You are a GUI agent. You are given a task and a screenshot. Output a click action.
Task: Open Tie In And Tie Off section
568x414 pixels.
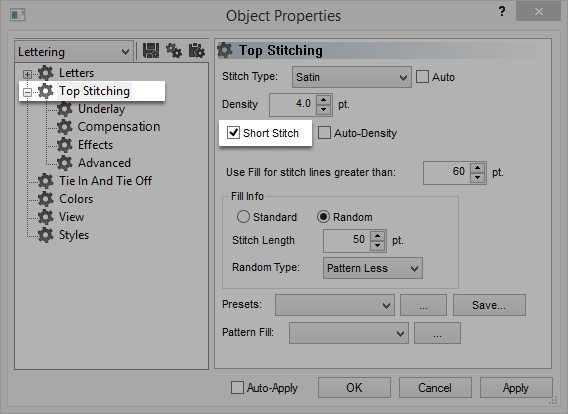105,181
